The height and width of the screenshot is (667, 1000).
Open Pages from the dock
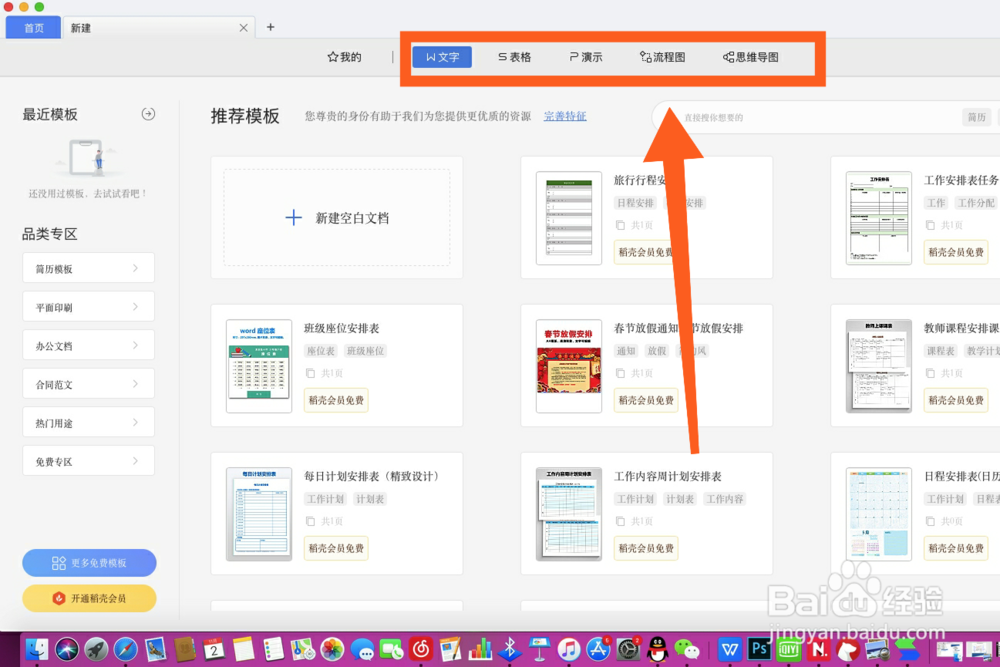(x=450, y=650)
